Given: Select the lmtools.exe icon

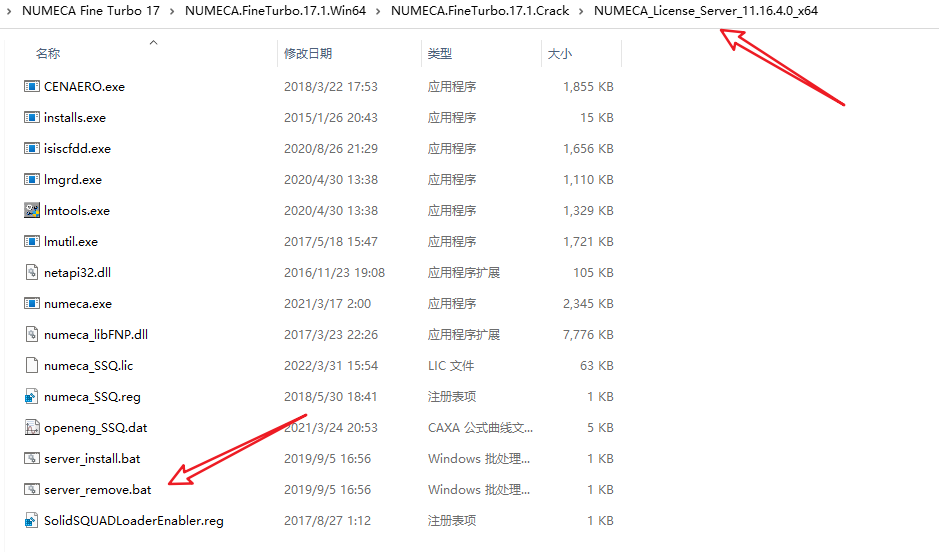Looking at the screenshot, I should 32,210.
